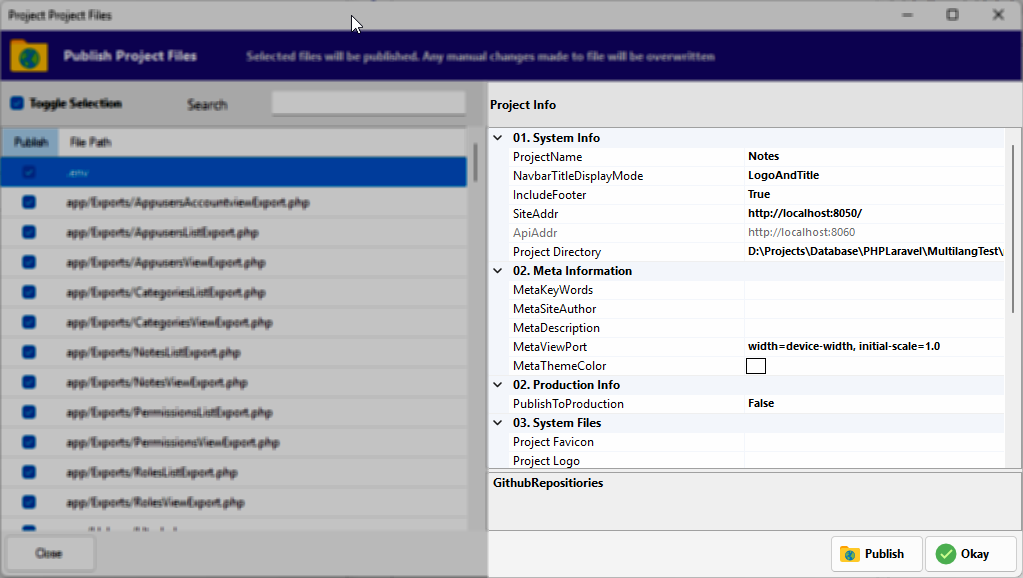Select the app/Exports/CategoriesViewExport.php file path

pos(169,323)
